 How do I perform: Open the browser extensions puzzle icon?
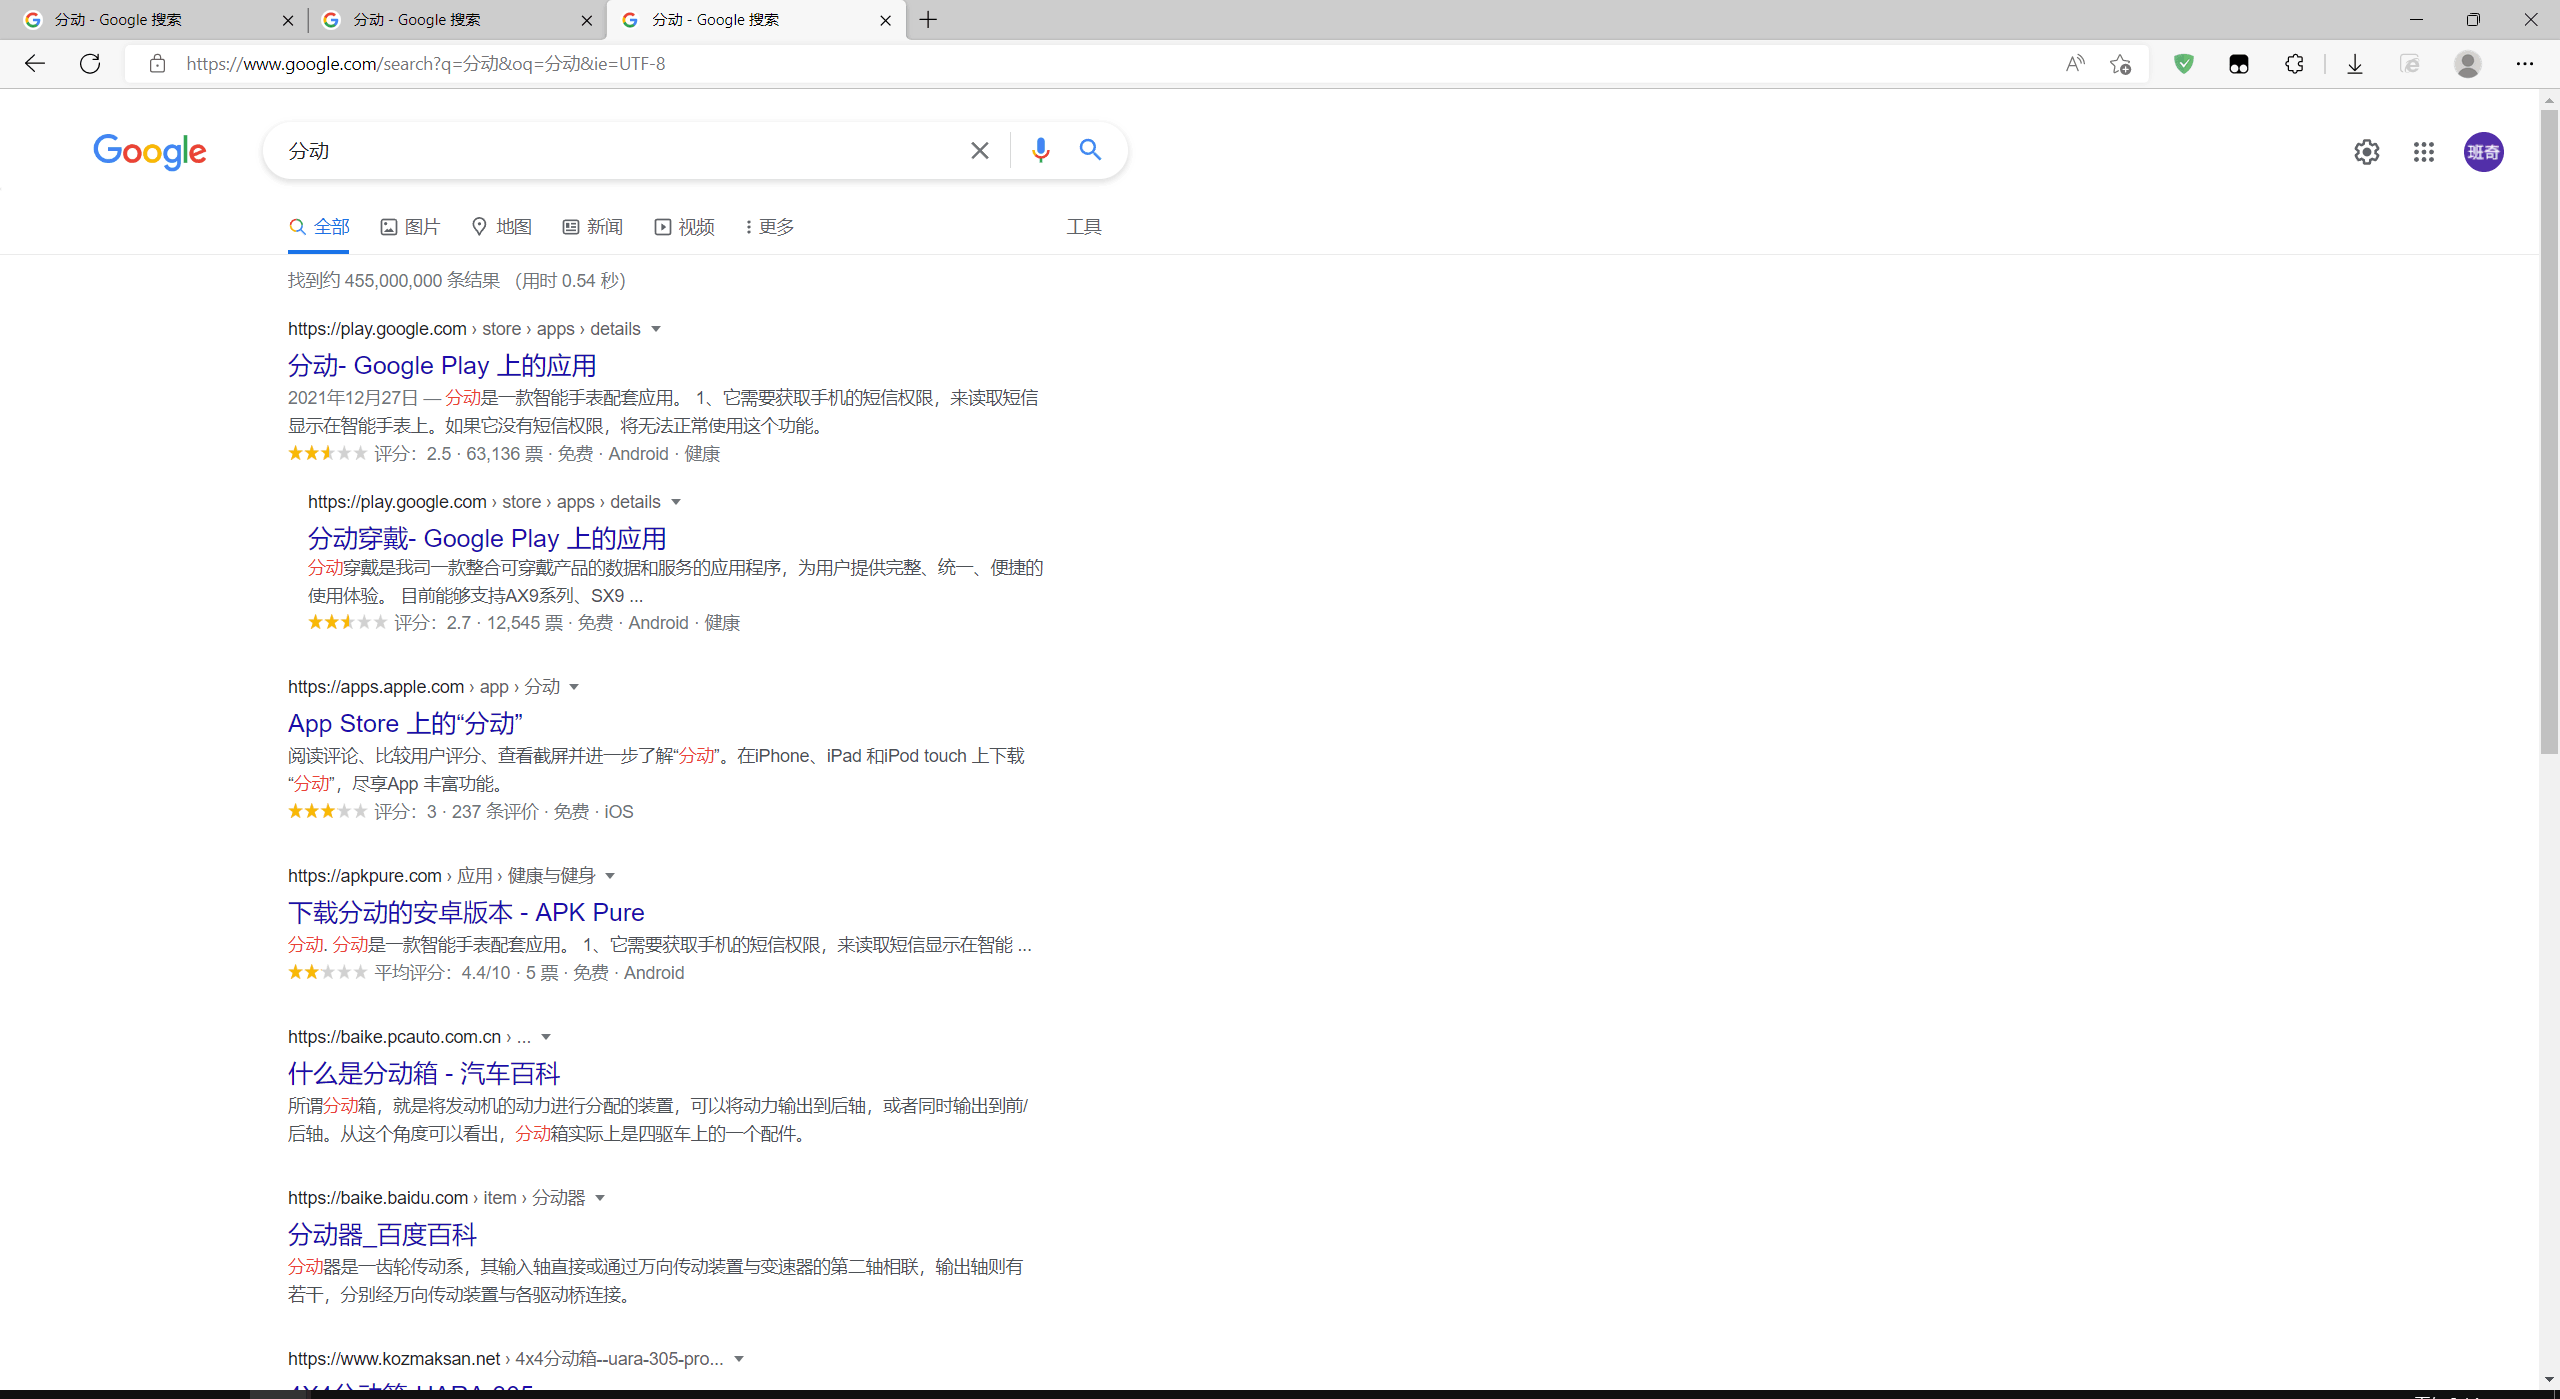point(2294,64)
